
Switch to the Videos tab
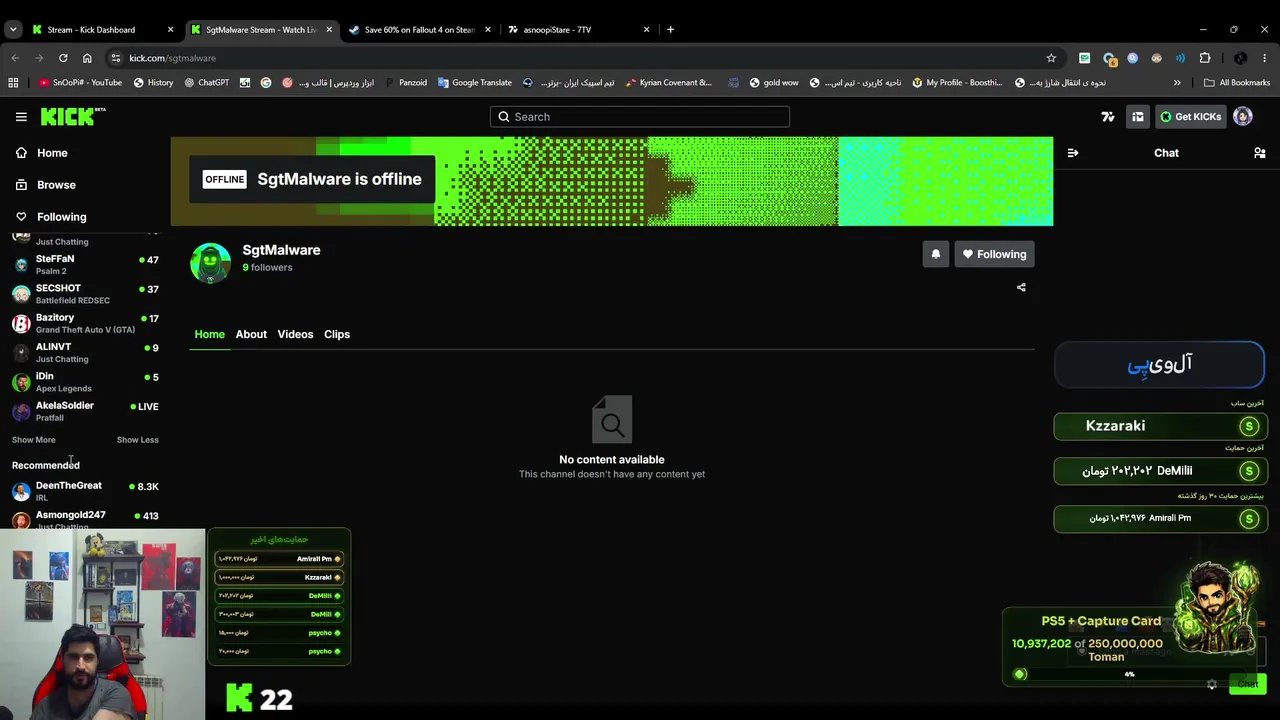coord(295,334)
